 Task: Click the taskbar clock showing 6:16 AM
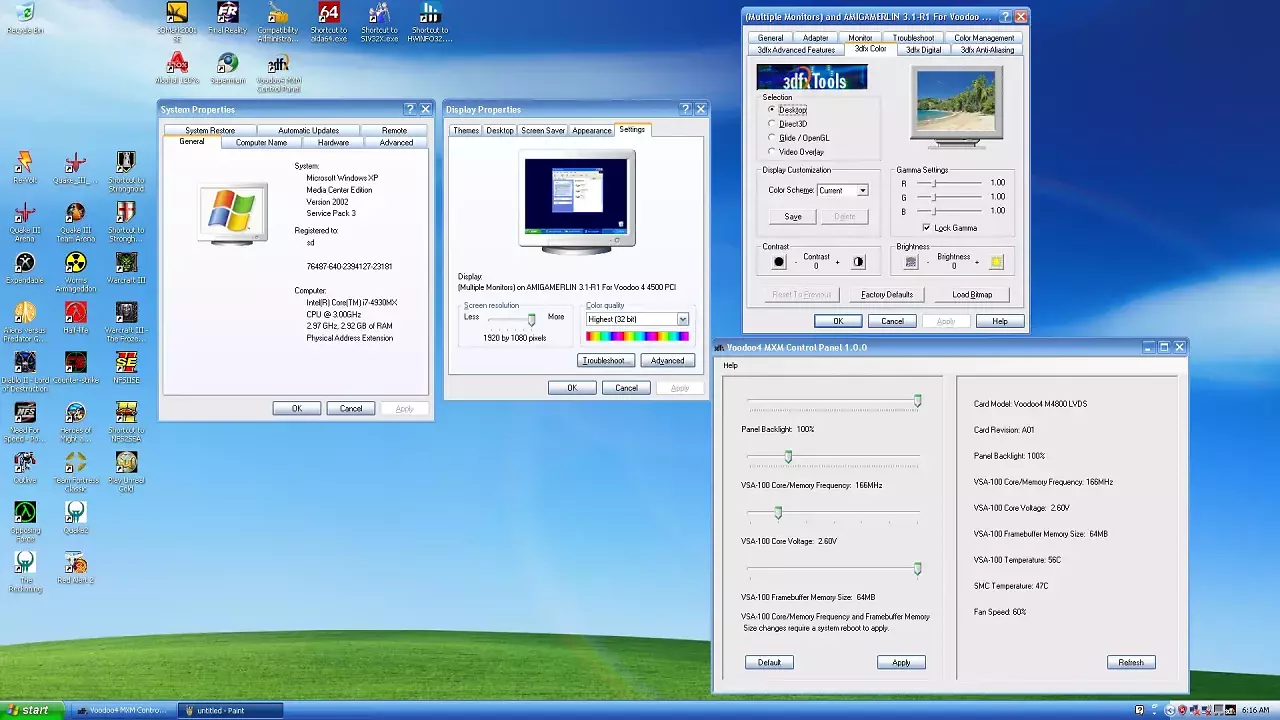coord(1254,710)
